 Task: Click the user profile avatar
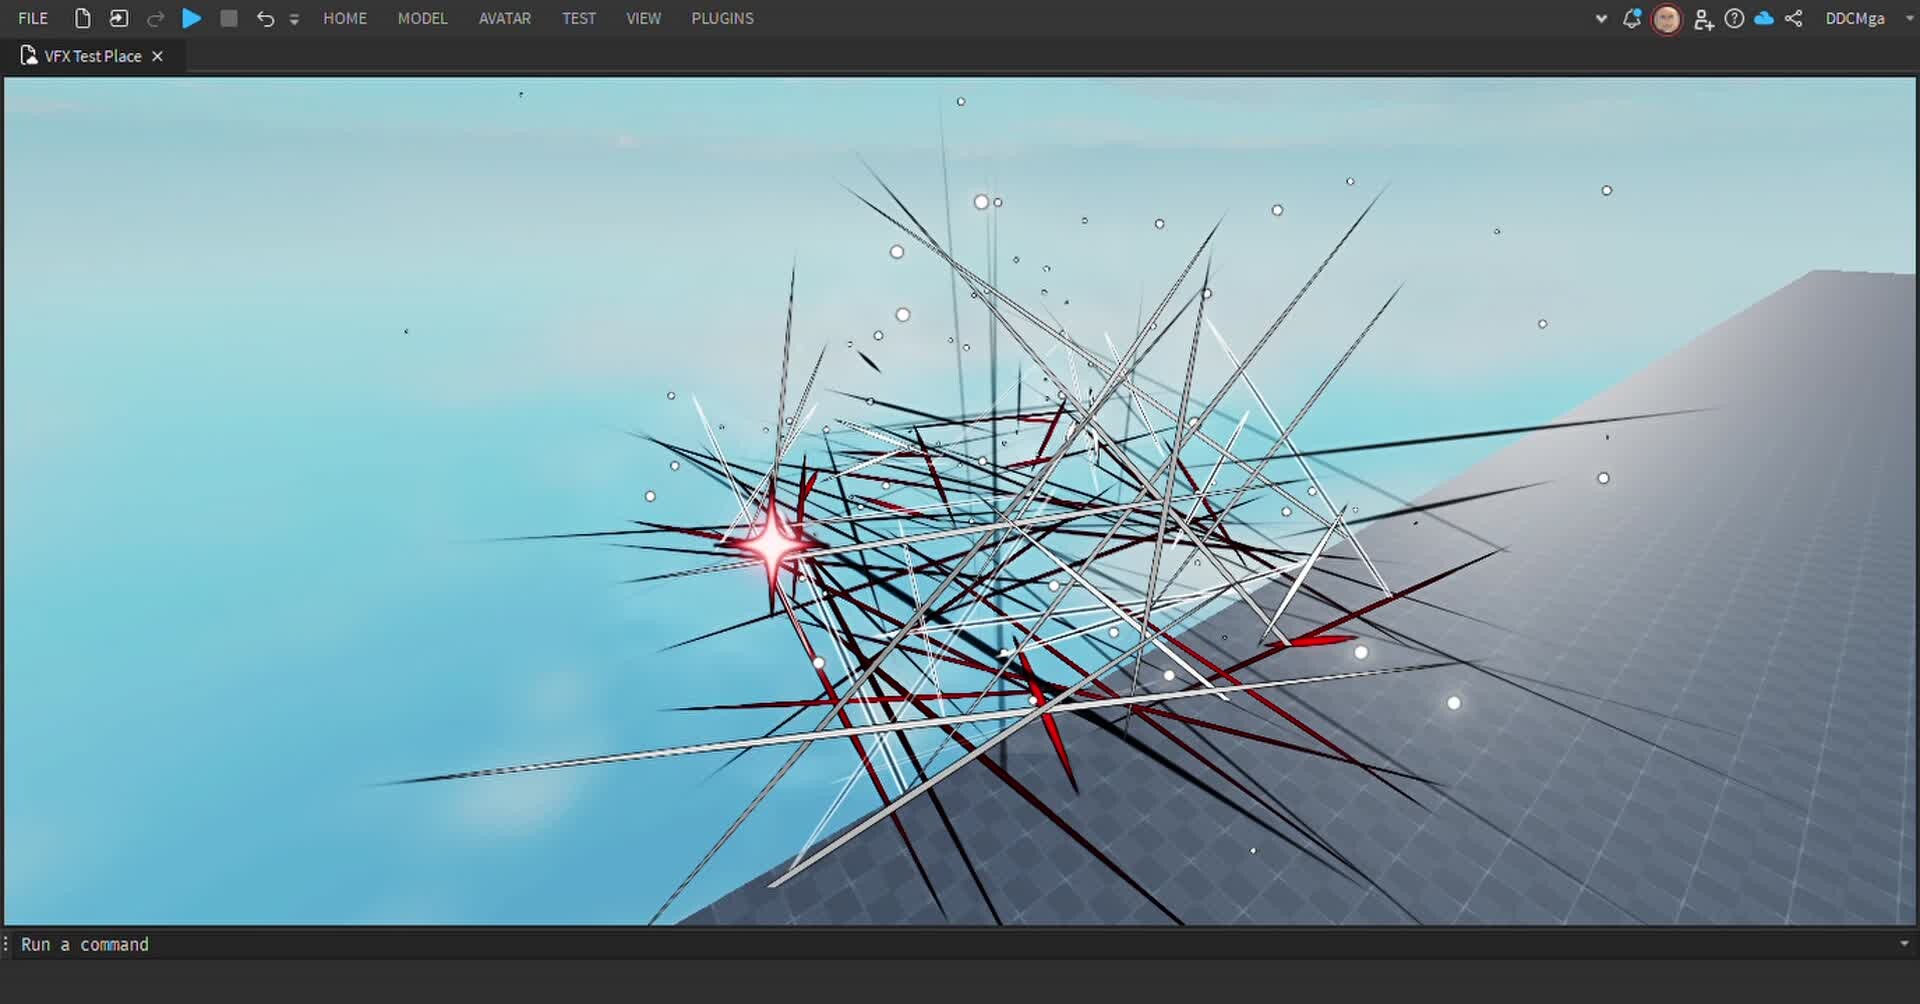pos(1667,18)
